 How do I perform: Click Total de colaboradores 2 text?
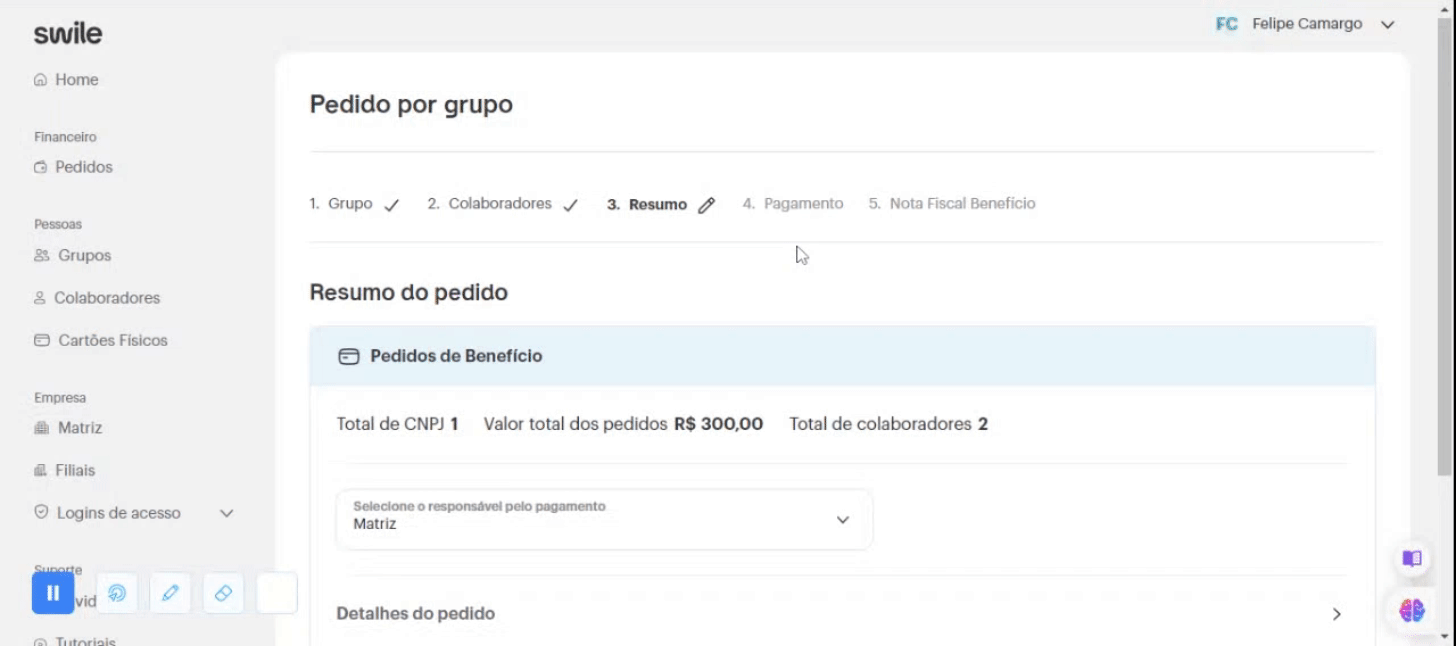[x=888, y=424]
